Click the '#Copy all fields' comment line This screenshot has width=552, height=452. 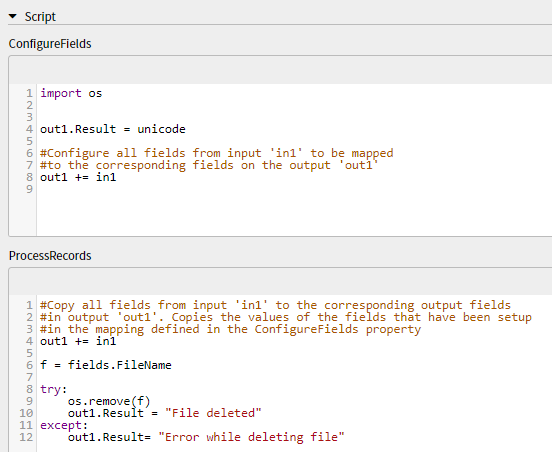click(x=275, y=305)
